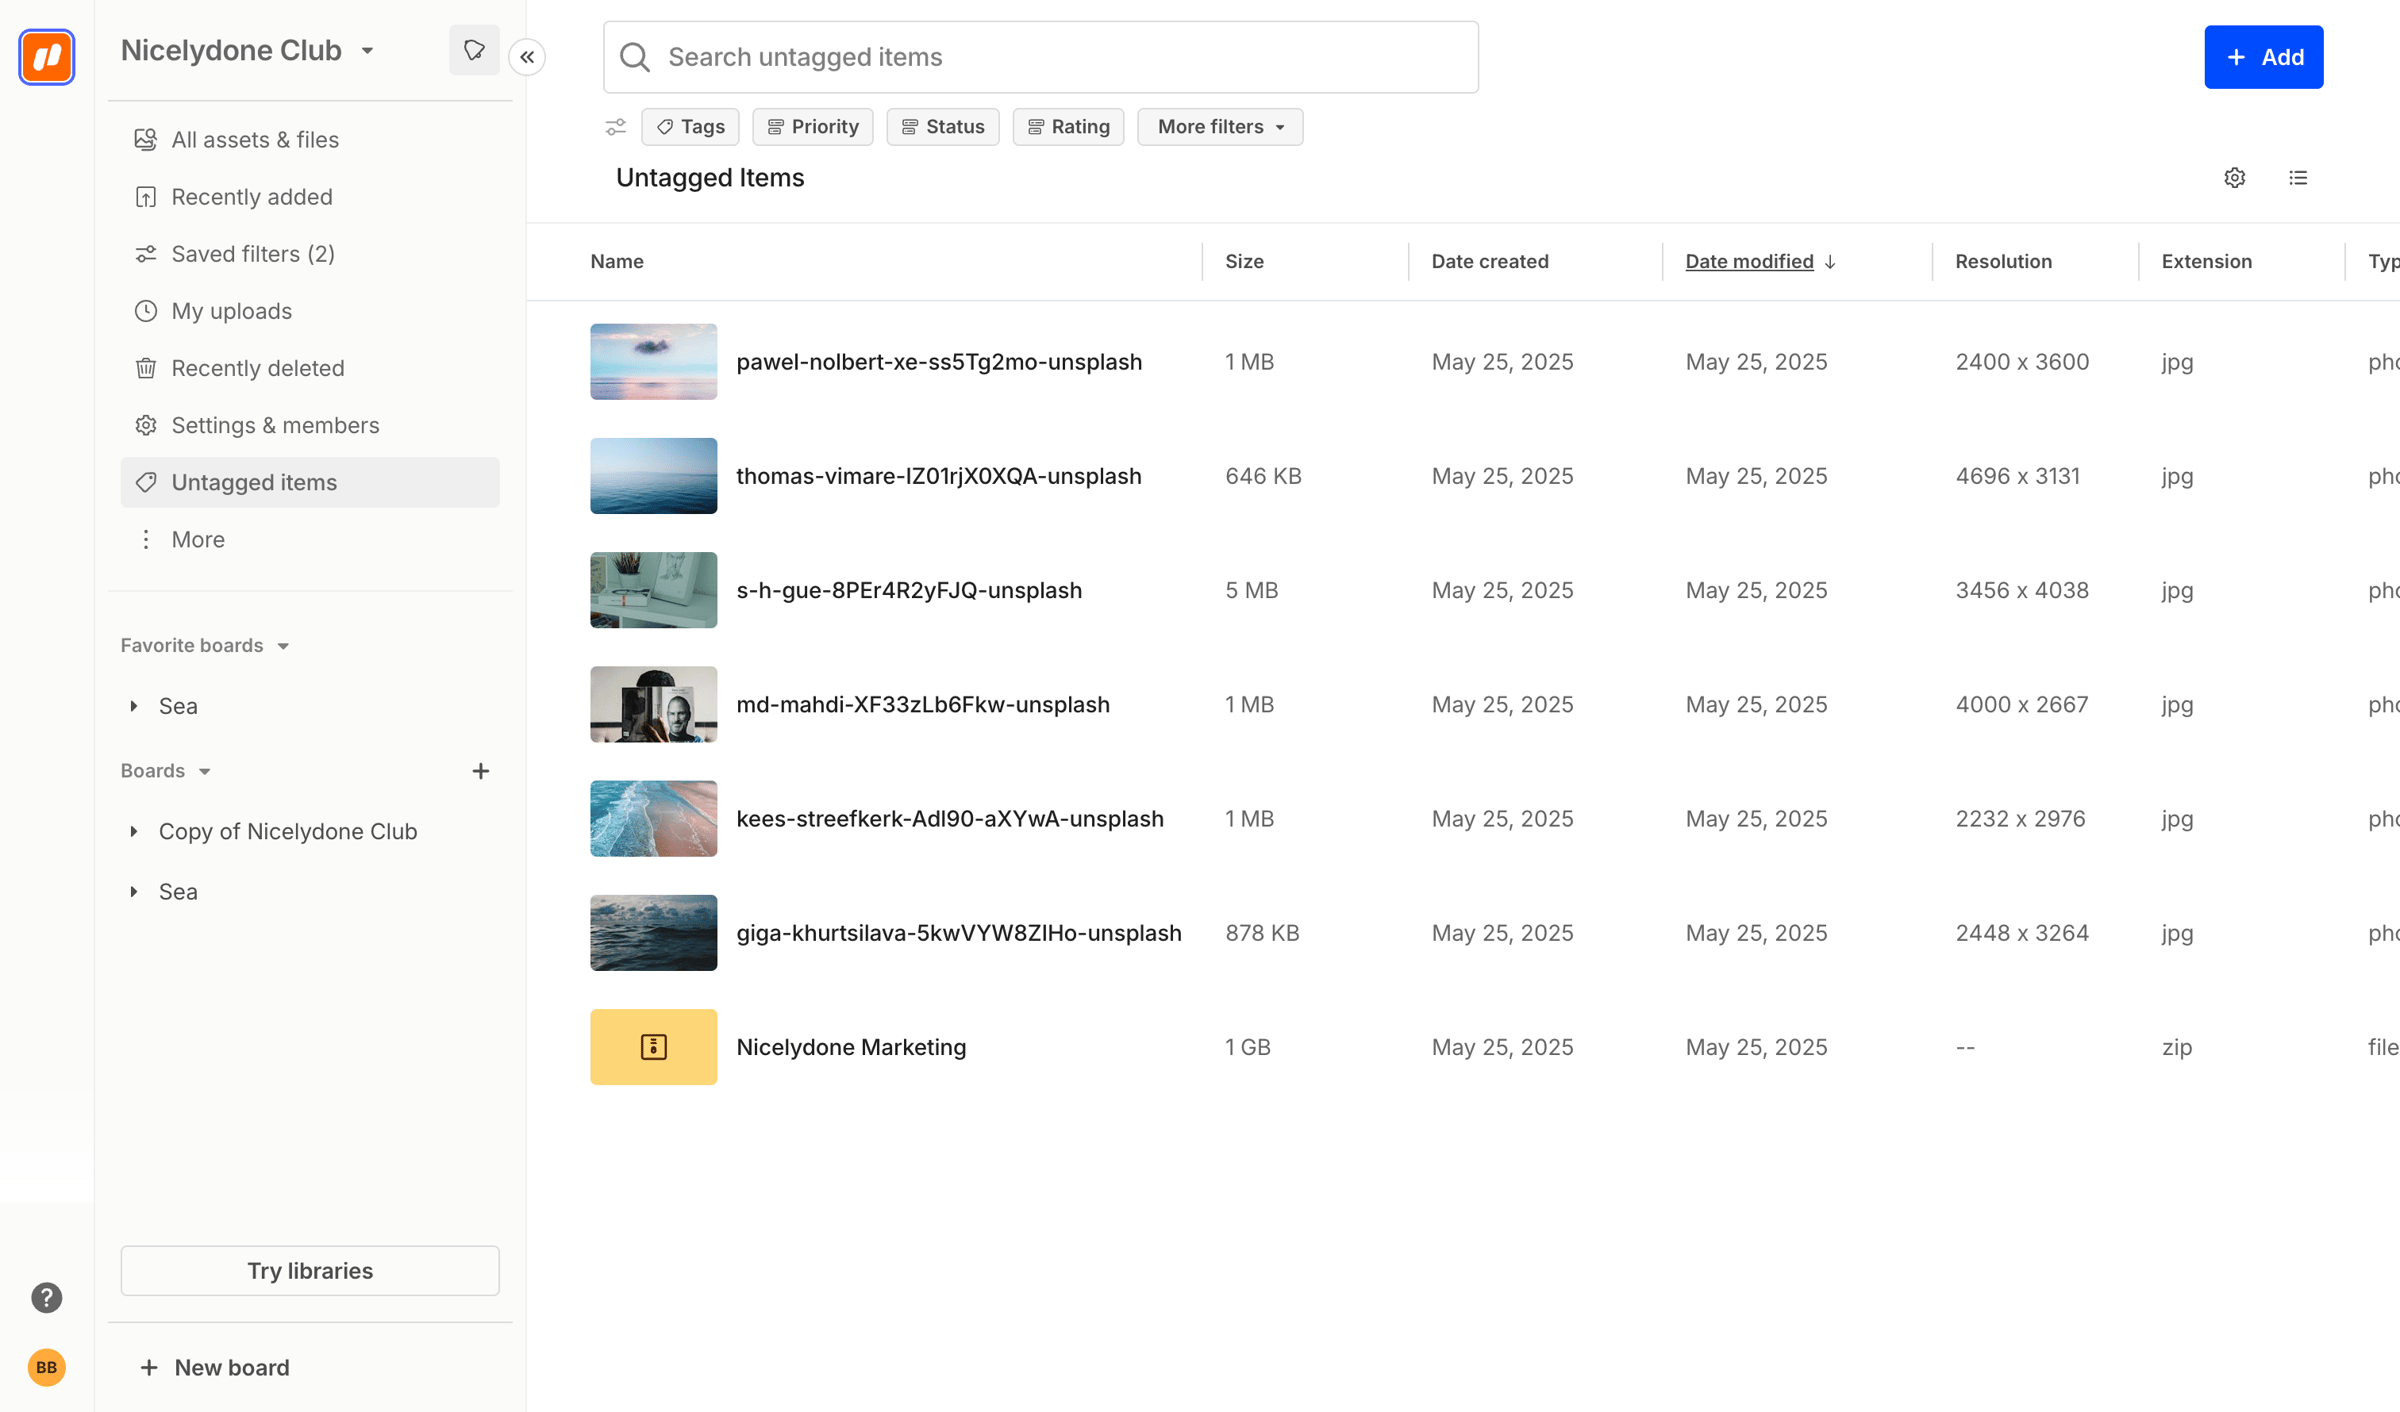Open the Tags filter
Screen dimensions: 2400x1412
tap(690, 127)
